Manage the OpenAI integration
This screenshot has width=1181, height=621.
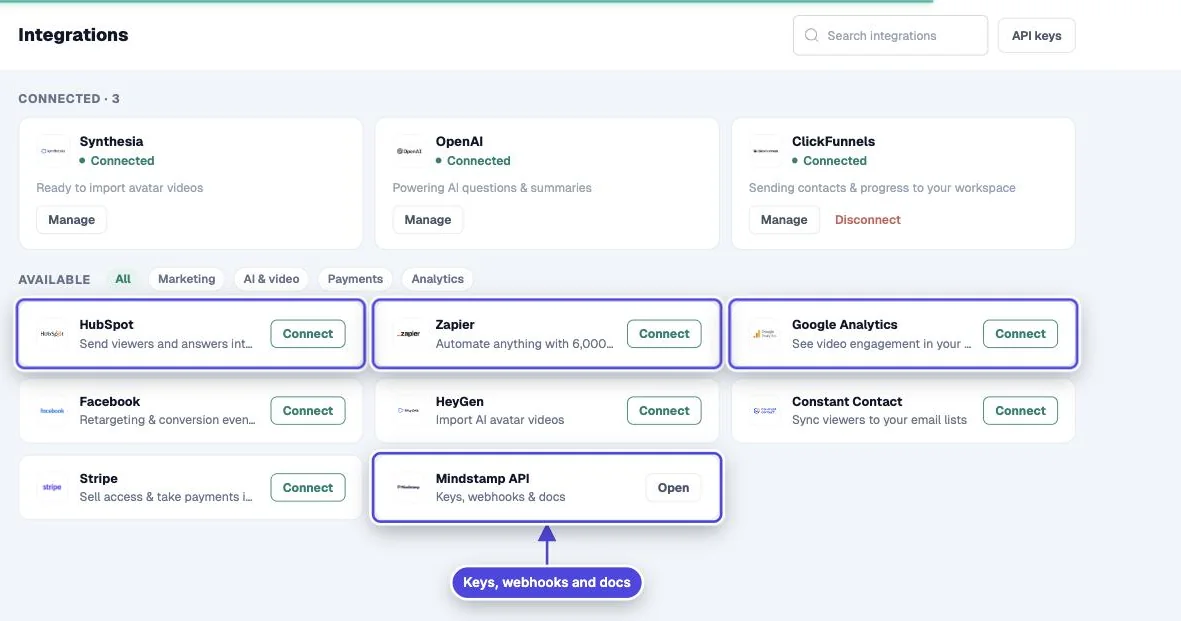[x=428, y=220]
